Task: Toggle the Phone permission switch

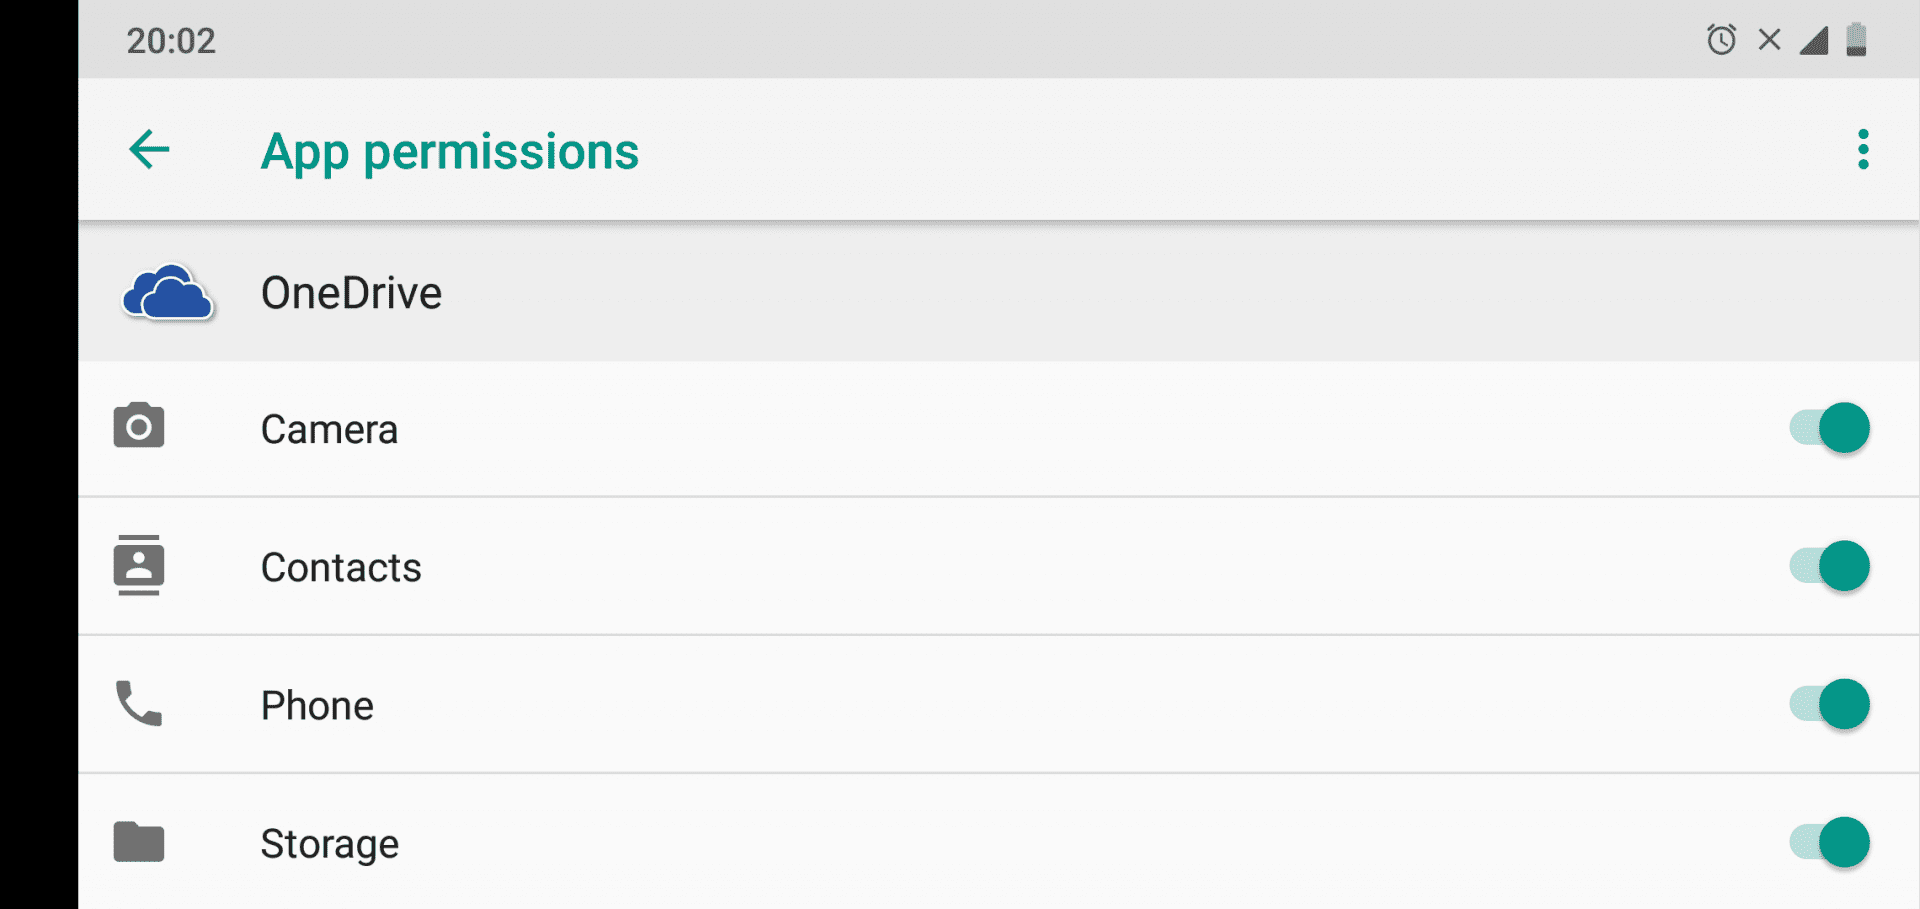Action: [x=1830, y=704]
